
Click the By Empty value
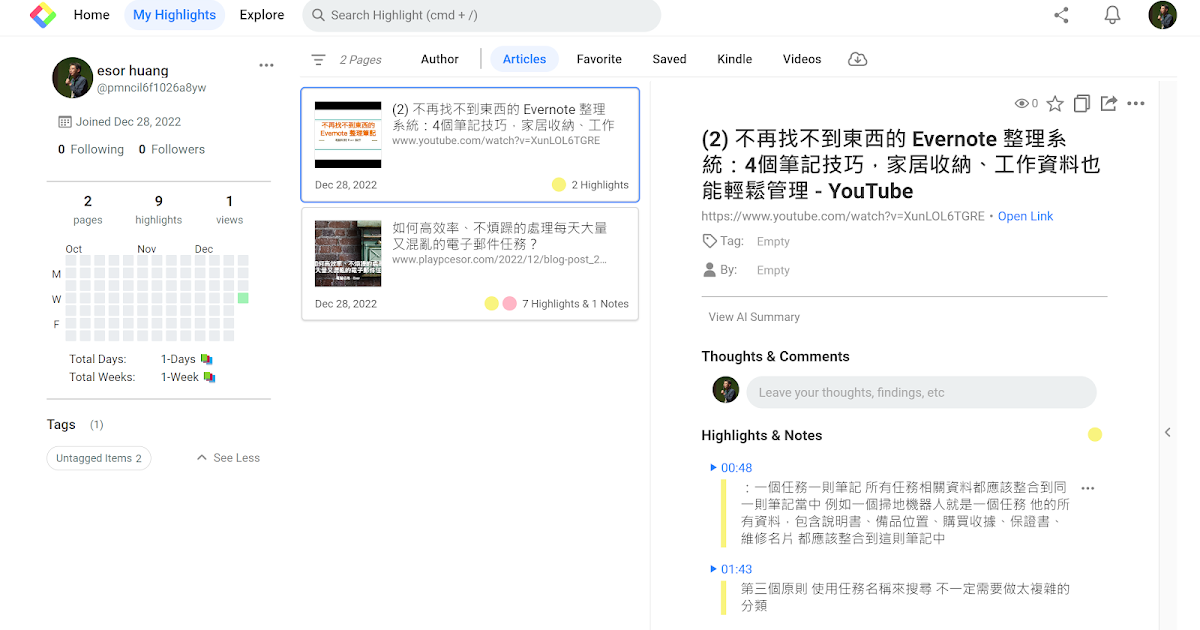pyautogui.click(x=773, y=270)
